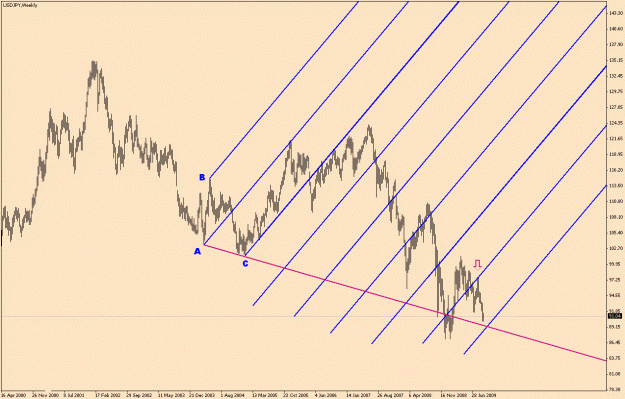
Task: Click the '26 Aug 2007' date label
Action: (x=389, y=396)
